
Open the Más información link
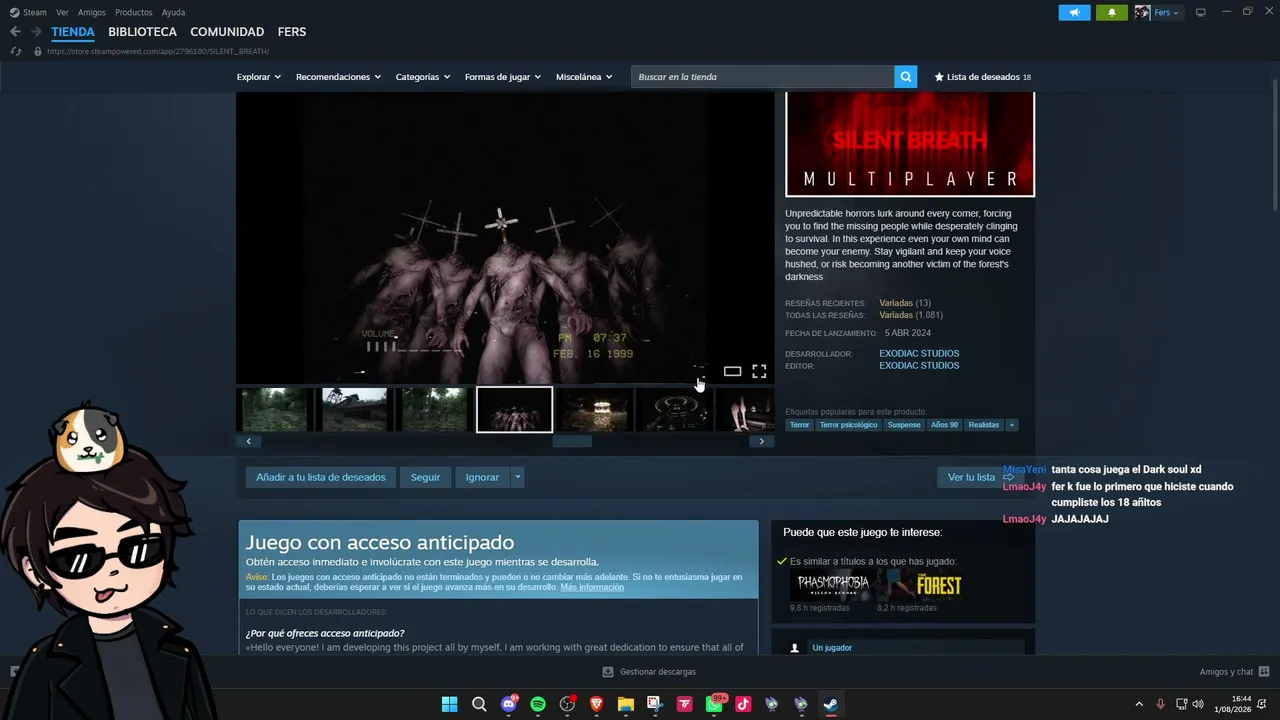point(592,587)
